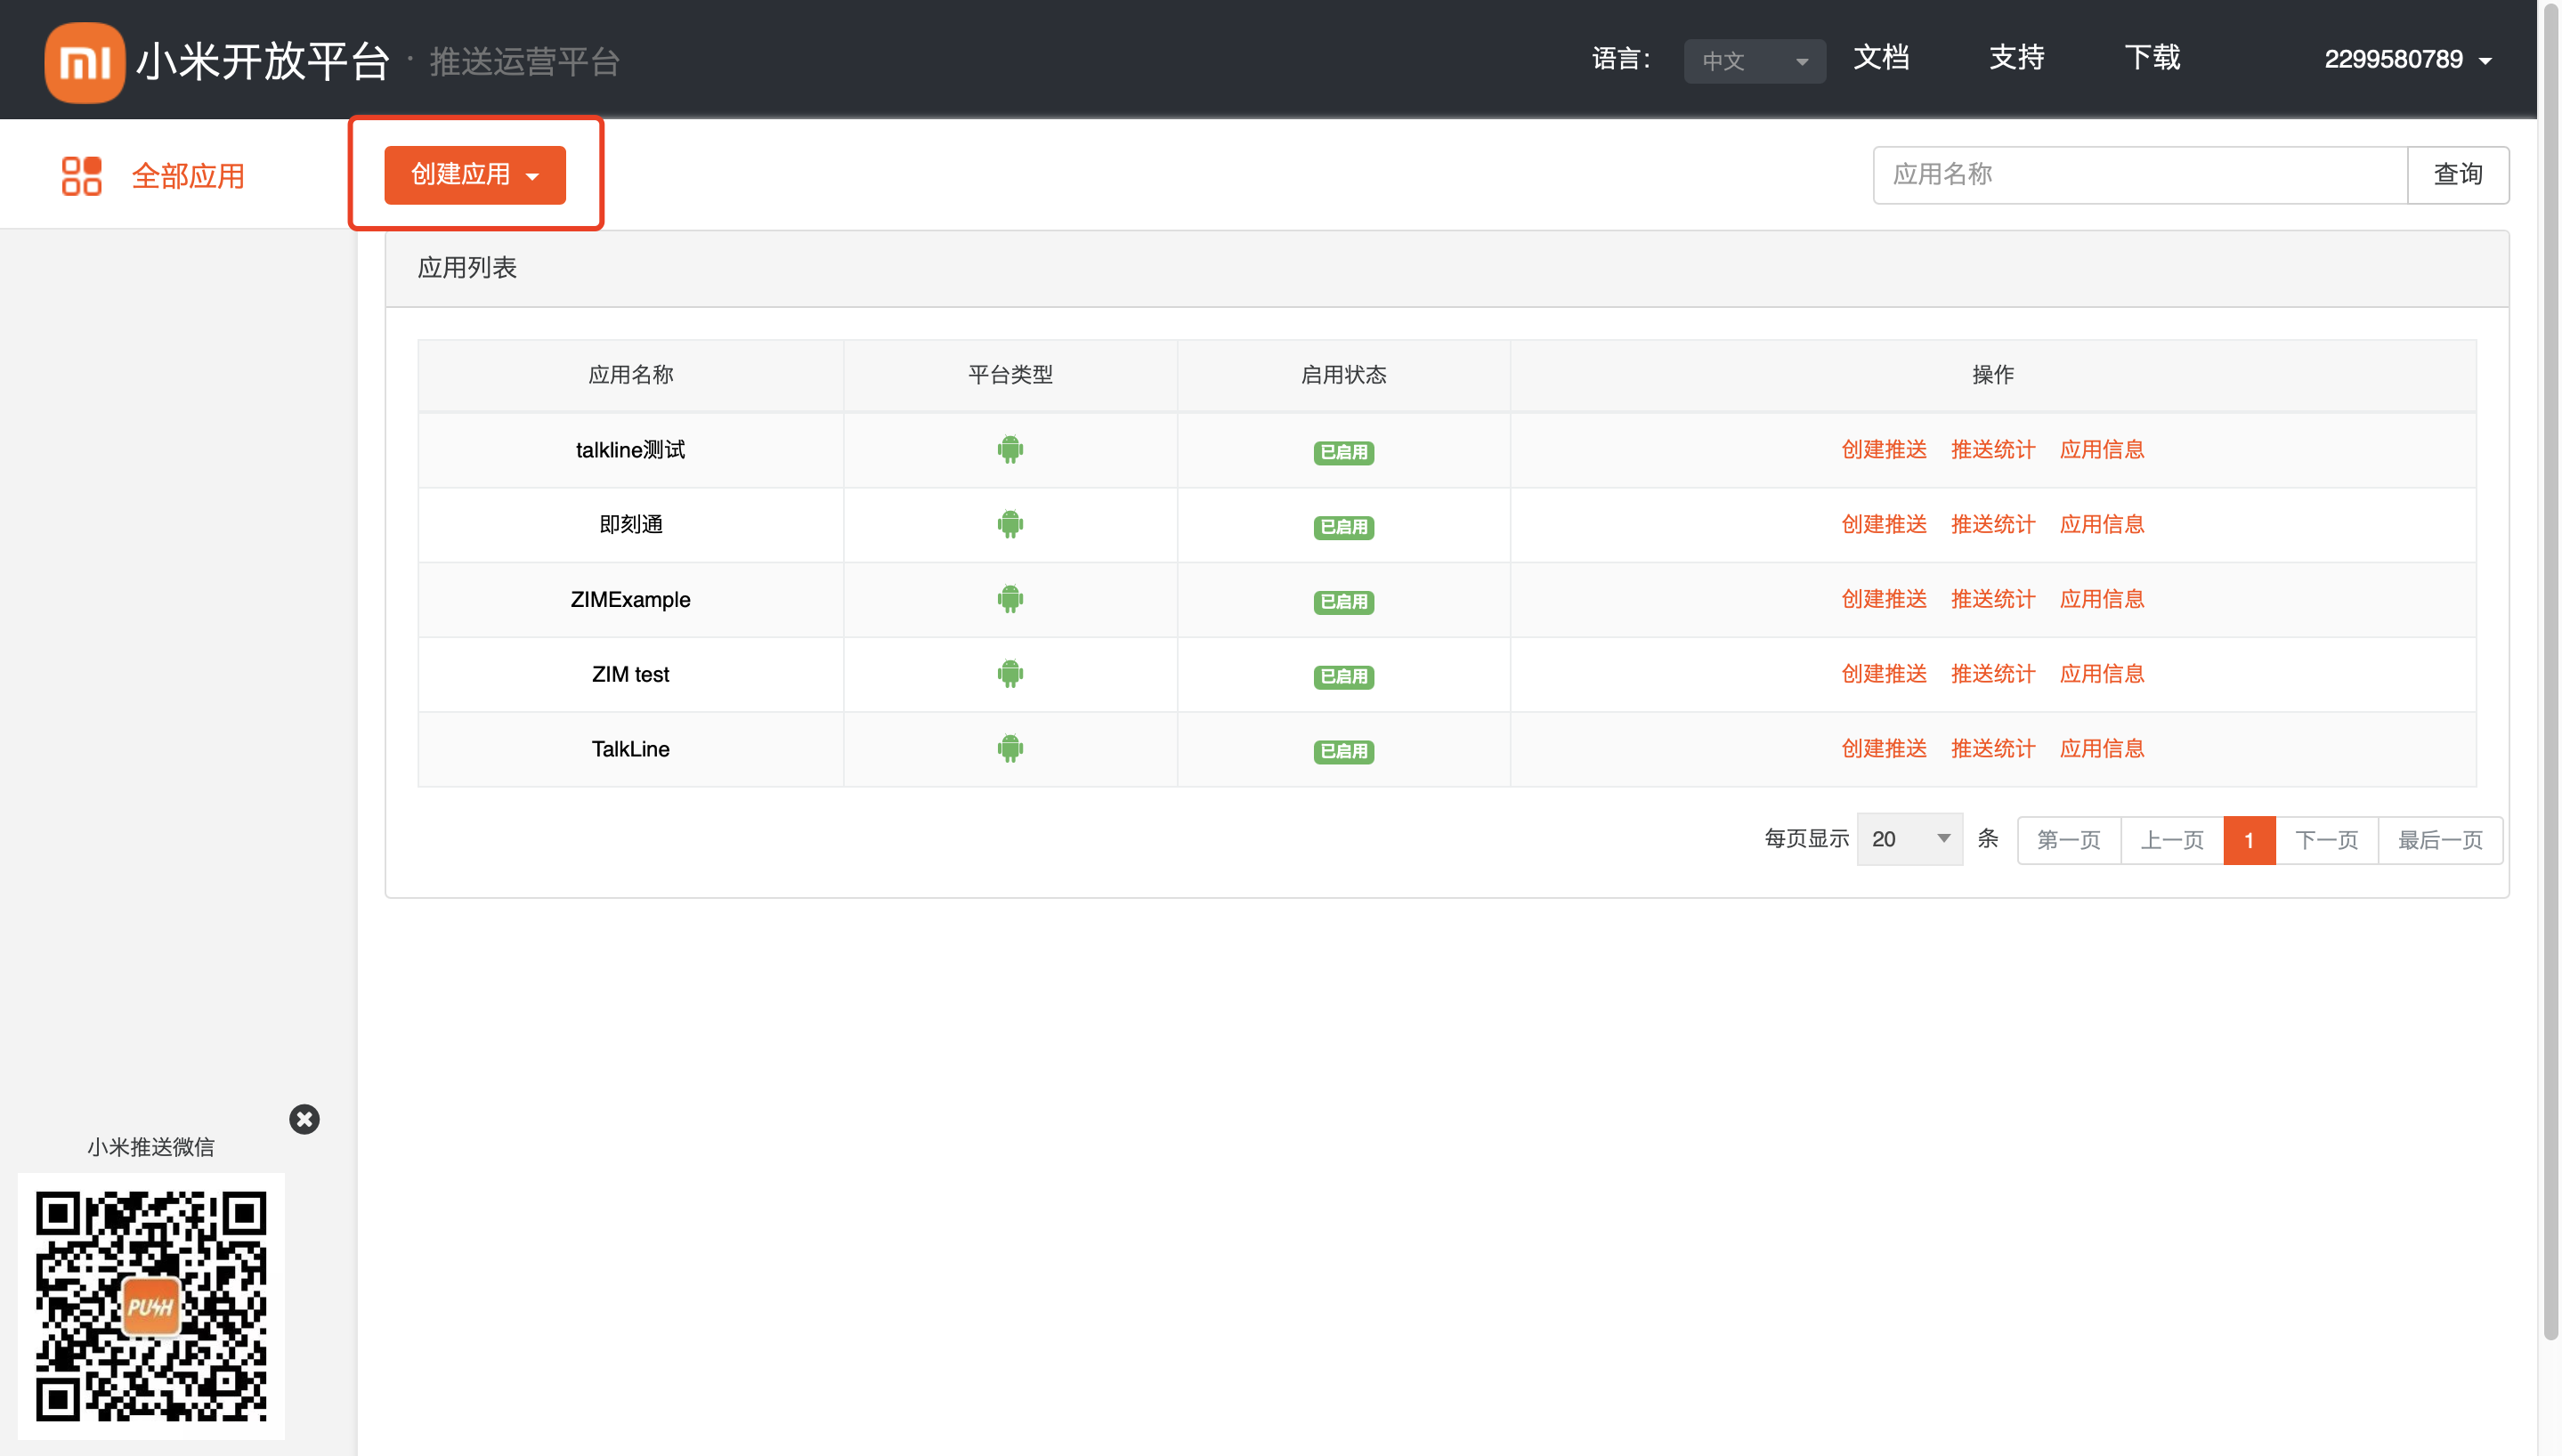
Task: Click 已启用 badge for TalkLine
Action: (1343, 752)
